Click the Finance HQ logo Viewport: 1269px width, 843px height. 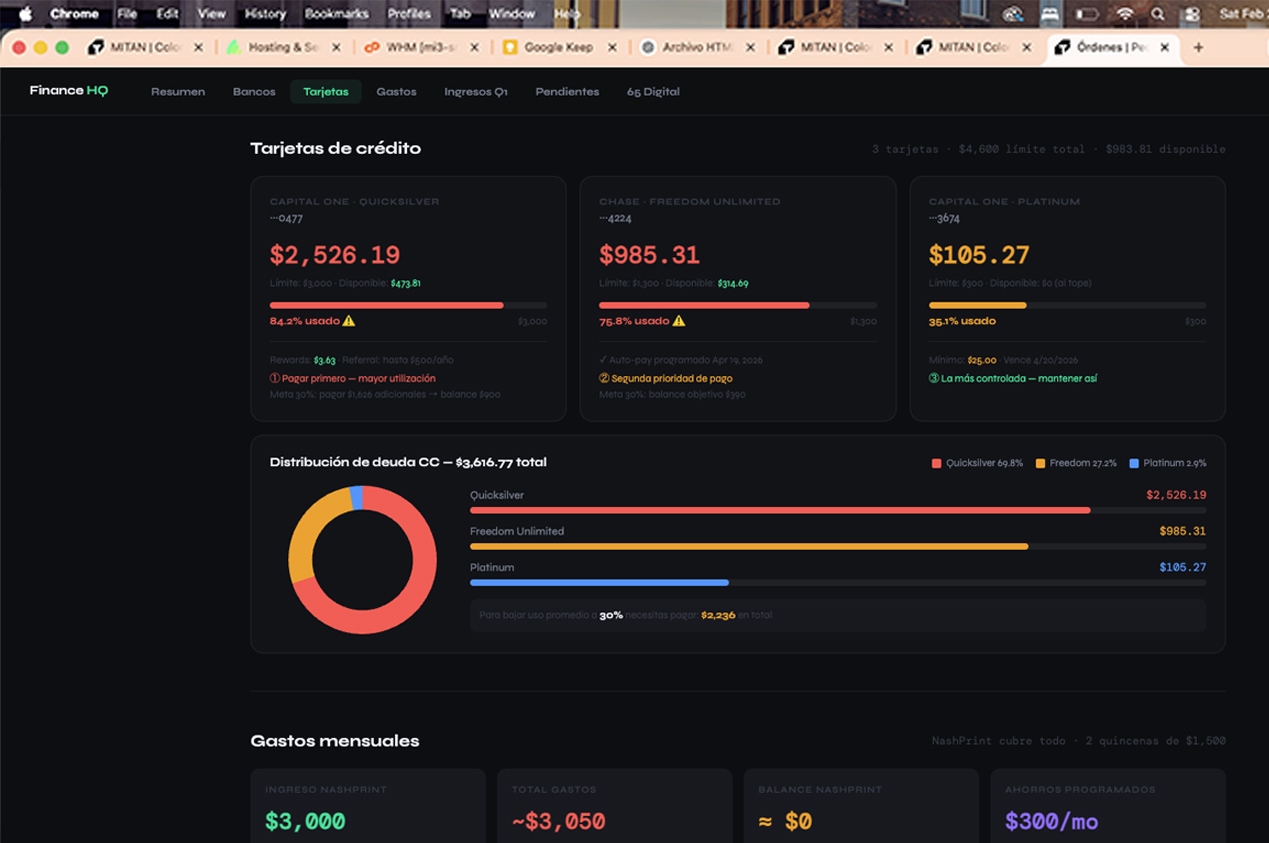click(x=68, y=91)
